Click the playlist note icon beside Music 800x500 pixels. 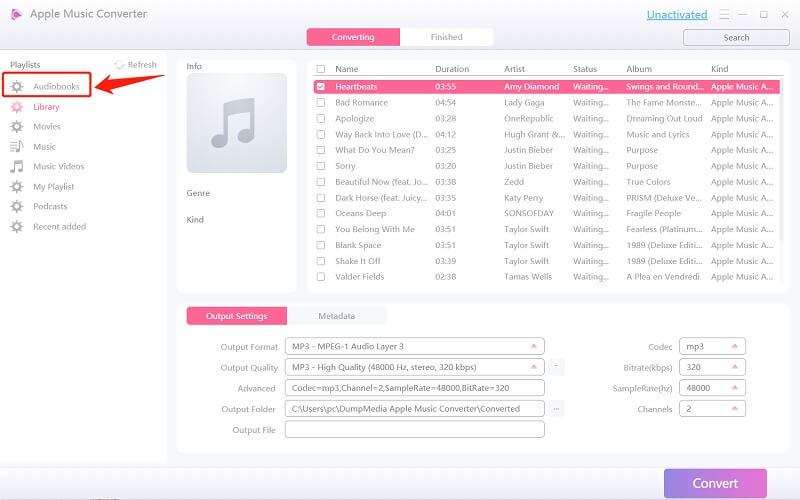(x=17, y=146)
